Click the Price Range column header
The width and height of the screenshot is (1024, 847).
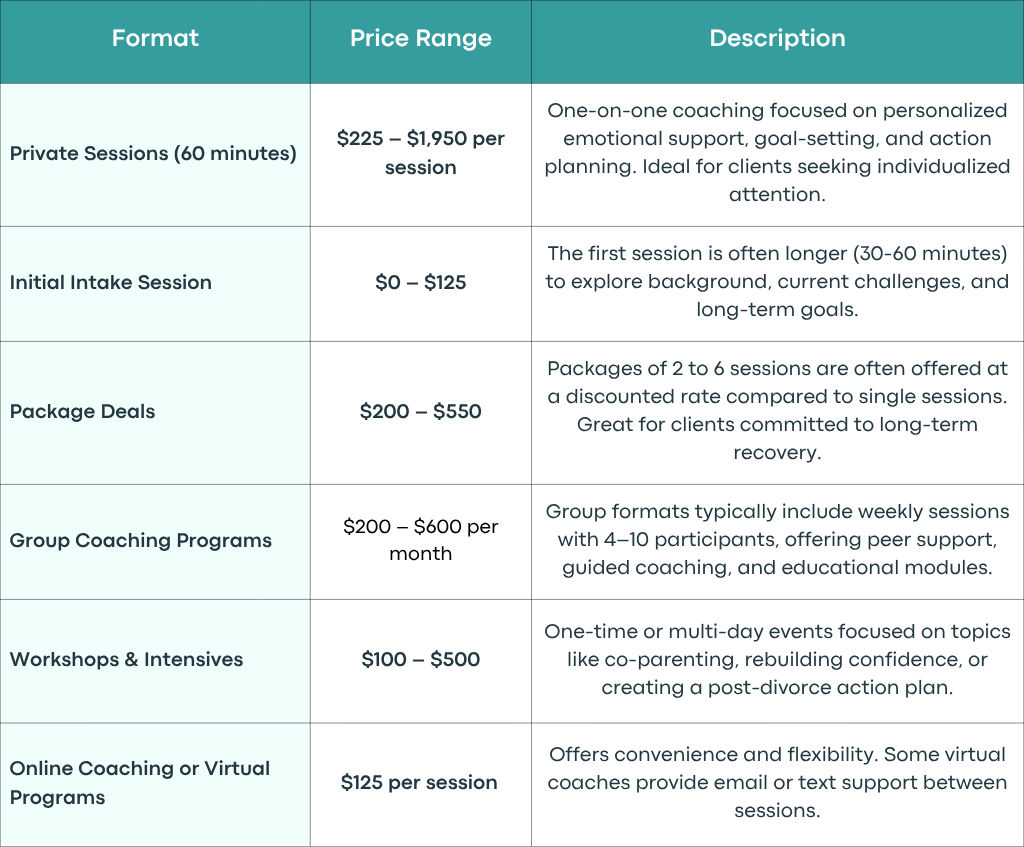coord(421,38)
